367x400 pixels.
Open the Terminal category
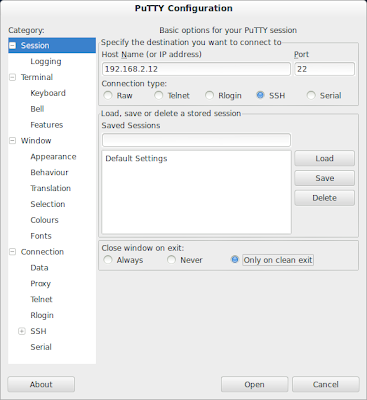(37, 77)
